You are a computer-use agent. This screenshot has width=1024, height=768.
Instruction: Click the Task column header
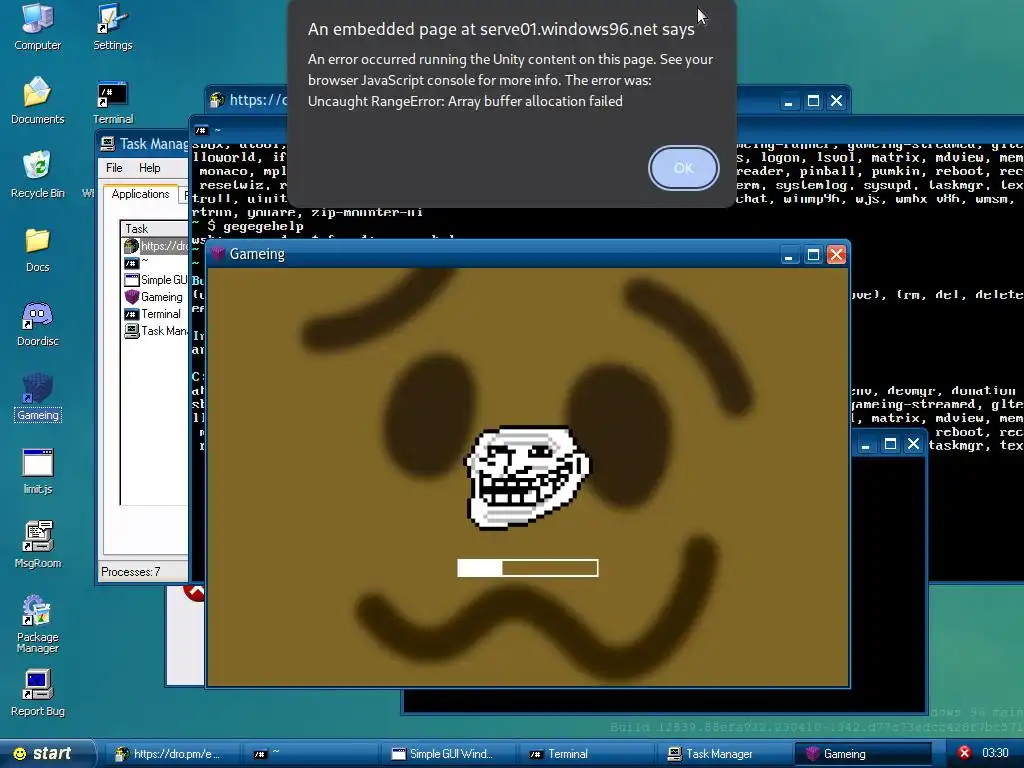click(155, 229)
